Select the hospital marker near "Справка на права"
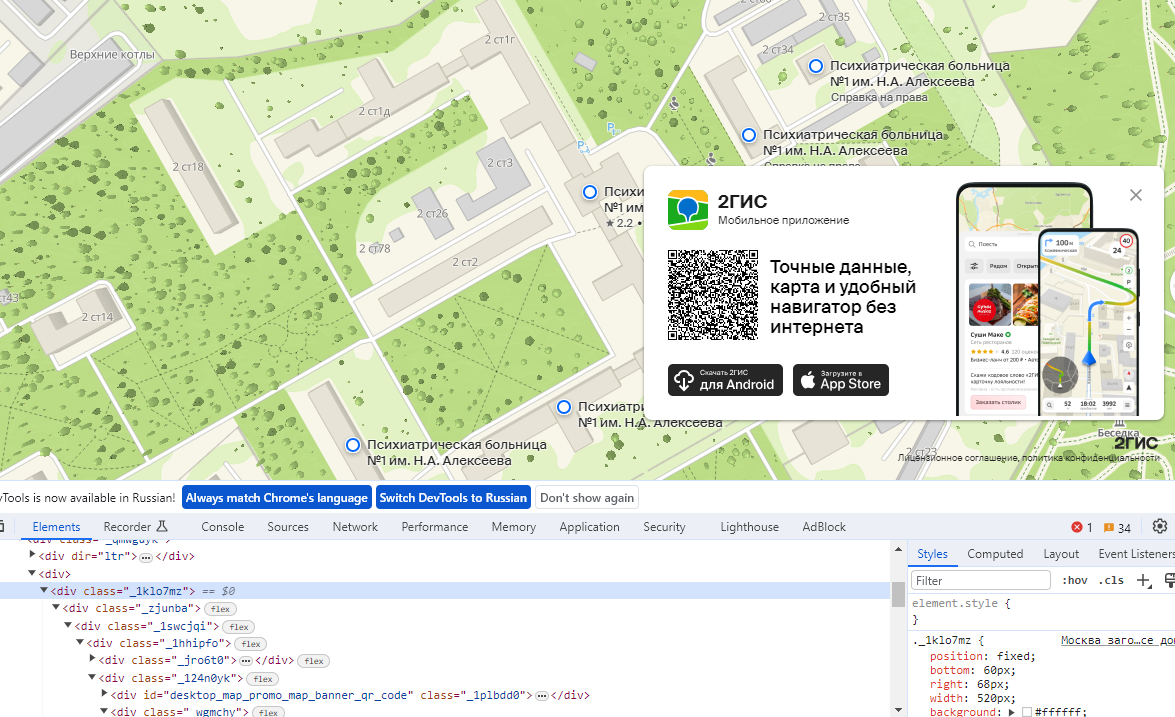The width and height of the screenshot is (1175, 717). [816, 66]
